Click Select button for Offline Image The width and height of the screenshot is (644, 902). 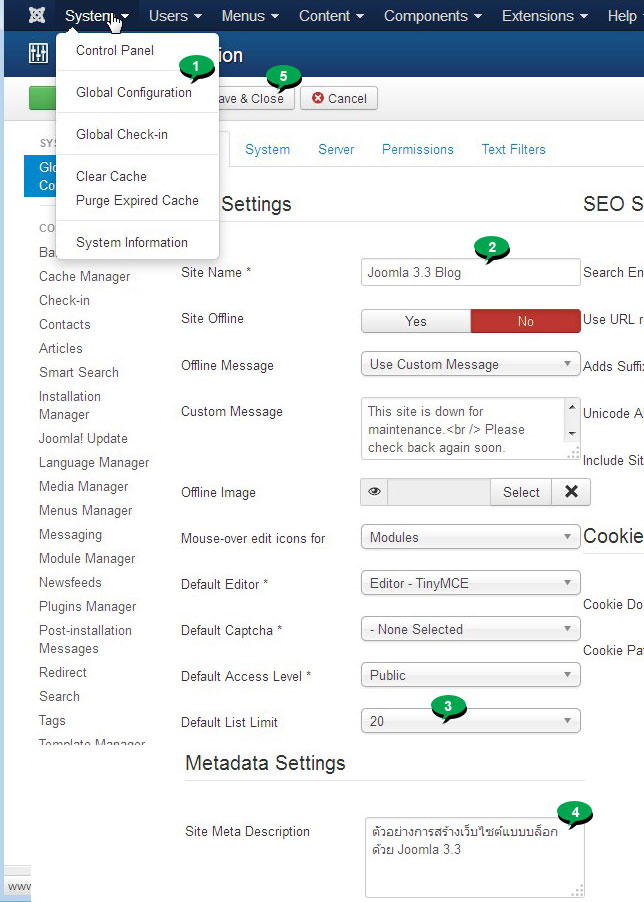click(521, 492)
